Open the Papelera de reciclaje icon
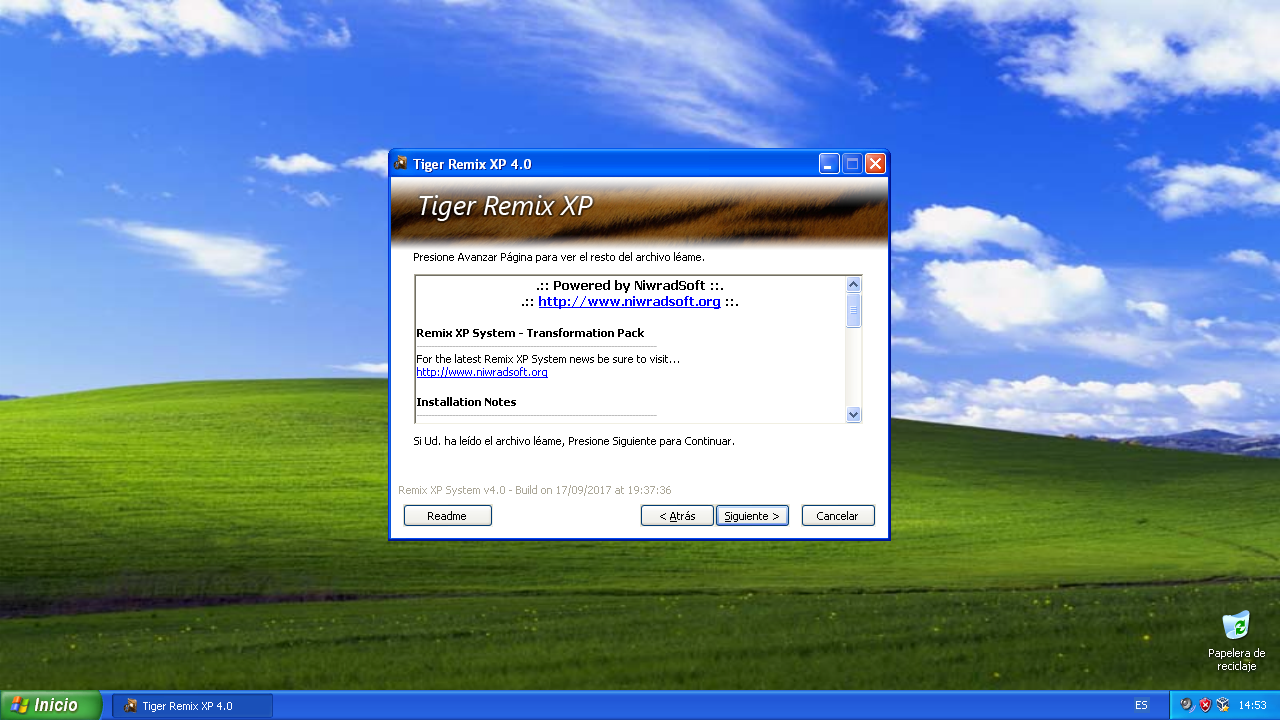 pyautogui.click(x=1236, y=640)
